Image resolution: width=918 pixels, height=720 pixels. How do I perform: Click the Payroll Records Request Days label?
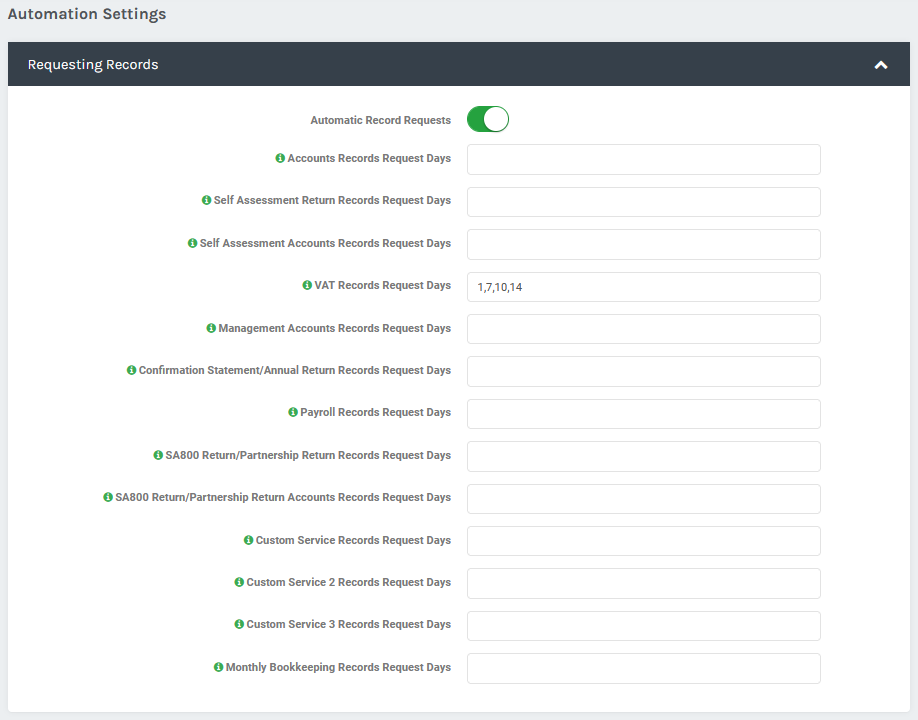375,412
